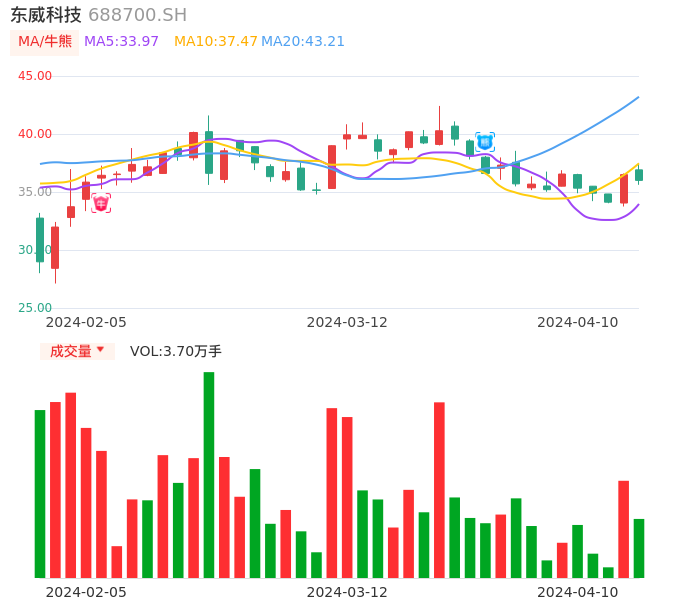Click the MA5:33.97 purple legend label

point(121,42)
